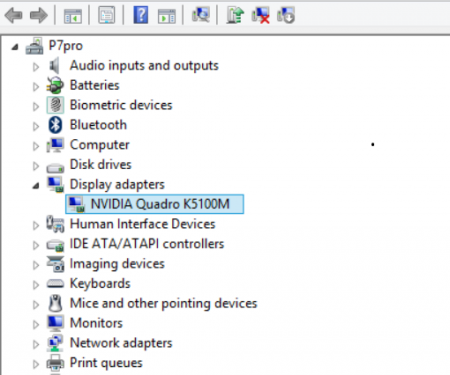Click Update driver software toolbar icon
450x375 pixels.
pos(235,15)
